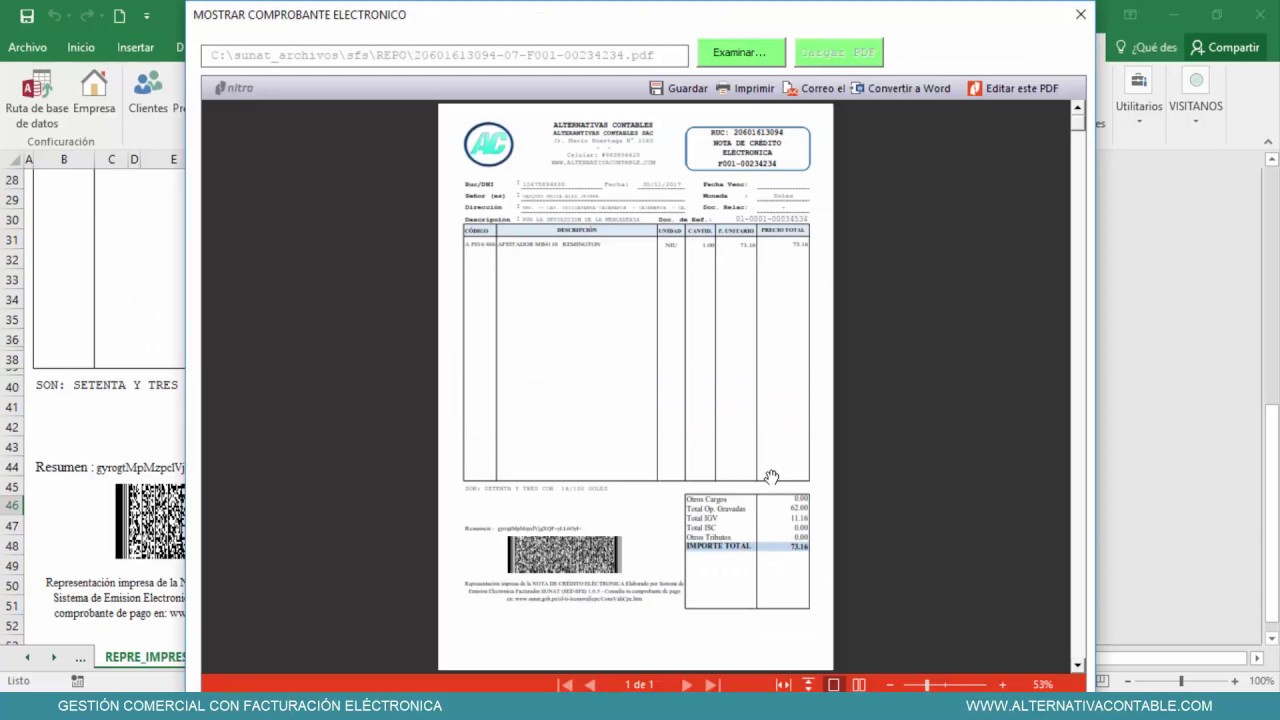Click the Excel zoom slider
The image size is (1280, 720).
coord(1181,681)
